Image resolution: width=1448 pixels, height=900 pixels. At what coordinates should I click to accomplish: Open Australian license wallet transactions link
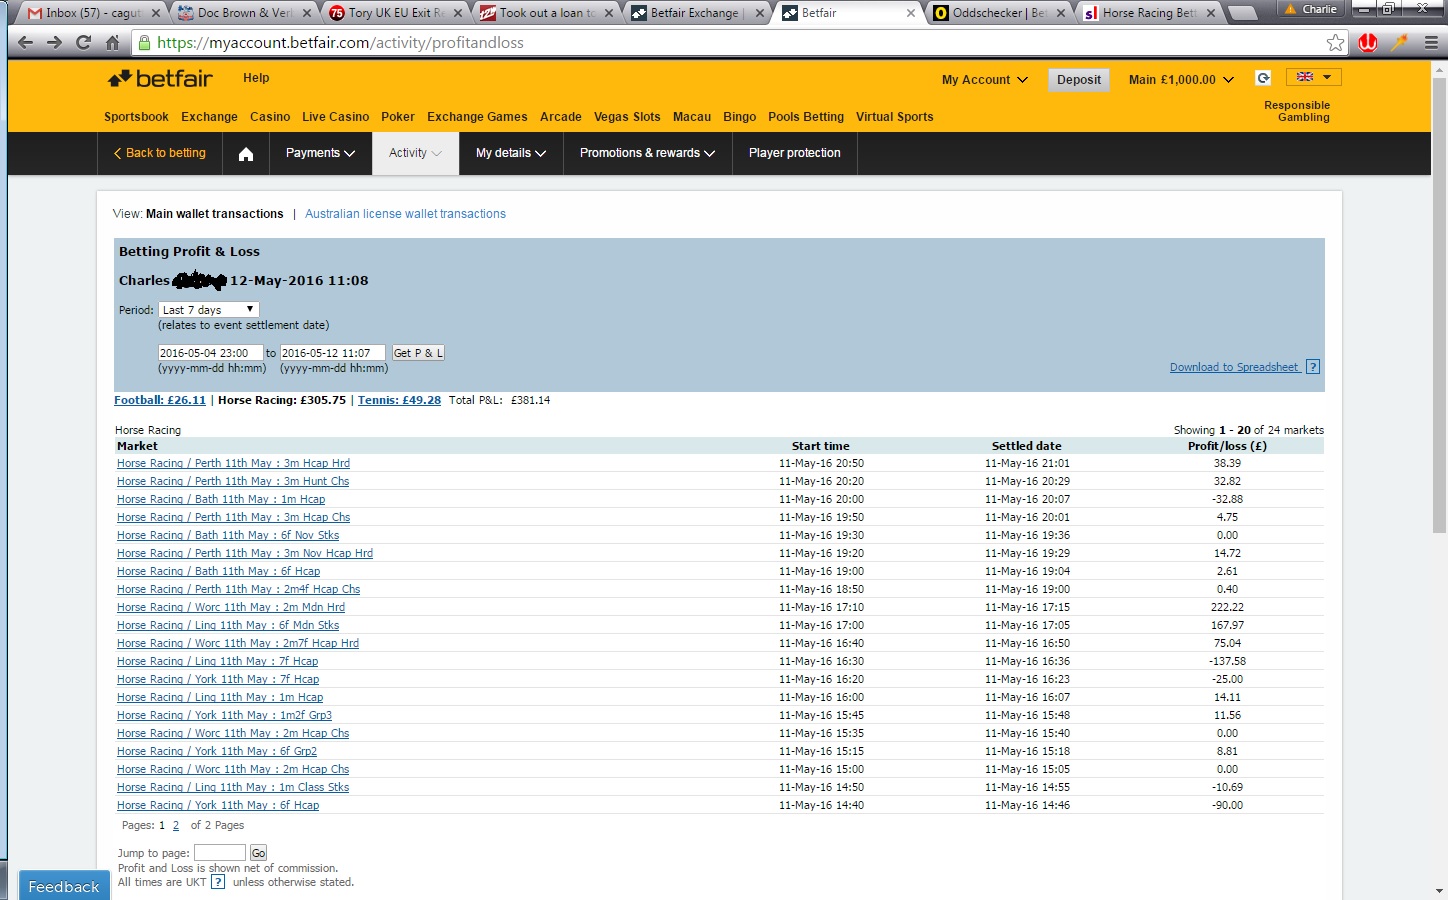[x=405, y=214]
